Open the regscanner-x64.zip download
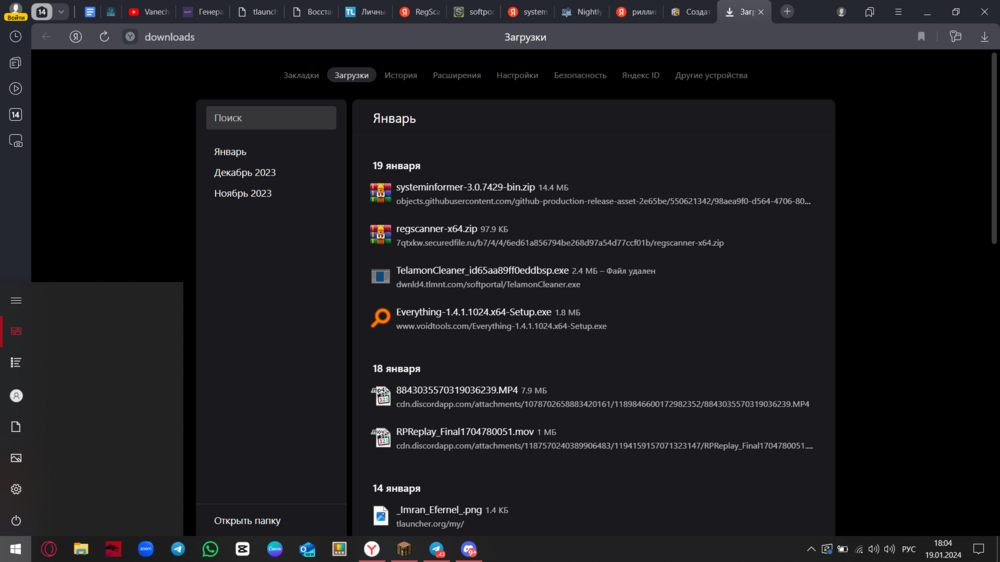This screenshot has width=1000, height=562. pyautogui.click(x=437, y=228)
